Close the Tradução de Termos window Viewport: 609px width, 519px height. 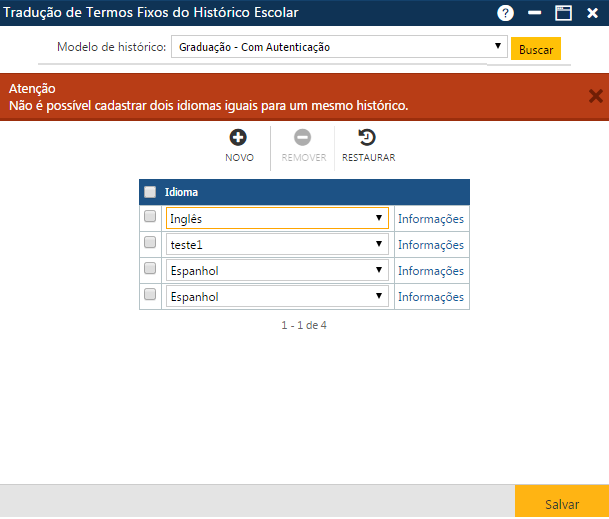click(x=592, y=13)
